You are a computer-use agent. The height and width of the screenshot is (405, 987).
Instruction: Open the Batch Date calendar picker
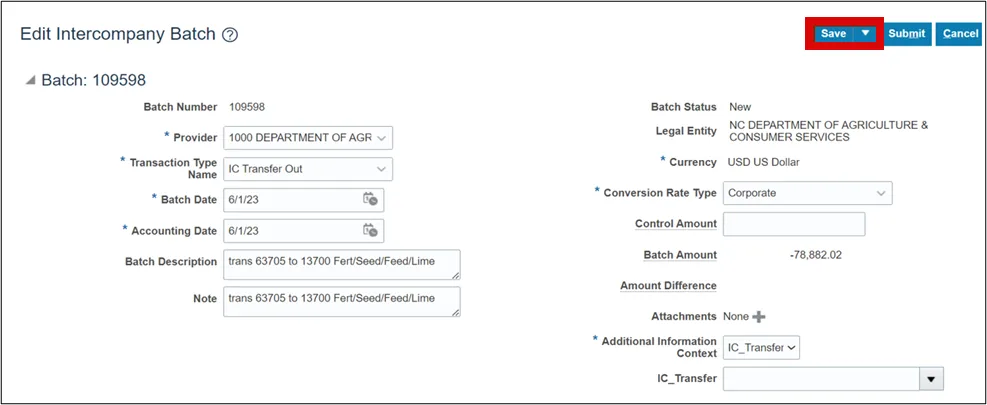pyautogui.click(x=370, y=199)
